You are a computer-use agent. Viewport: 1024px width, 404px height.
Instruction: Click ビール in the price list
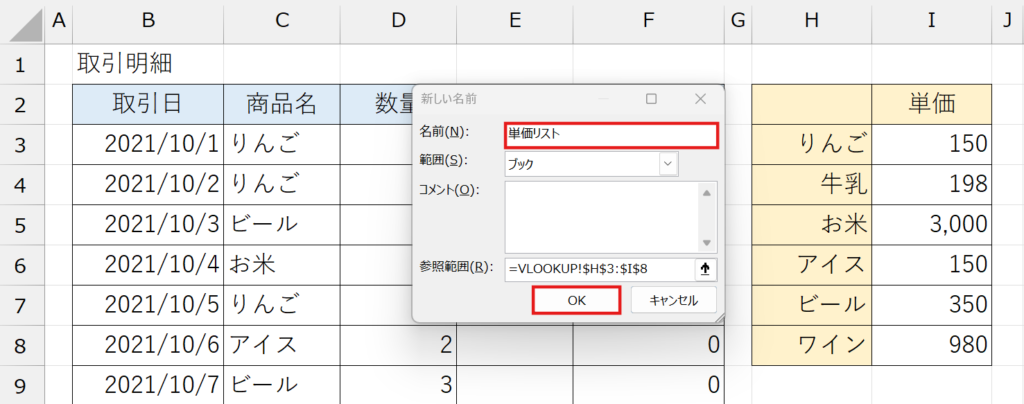coord(812,305)
